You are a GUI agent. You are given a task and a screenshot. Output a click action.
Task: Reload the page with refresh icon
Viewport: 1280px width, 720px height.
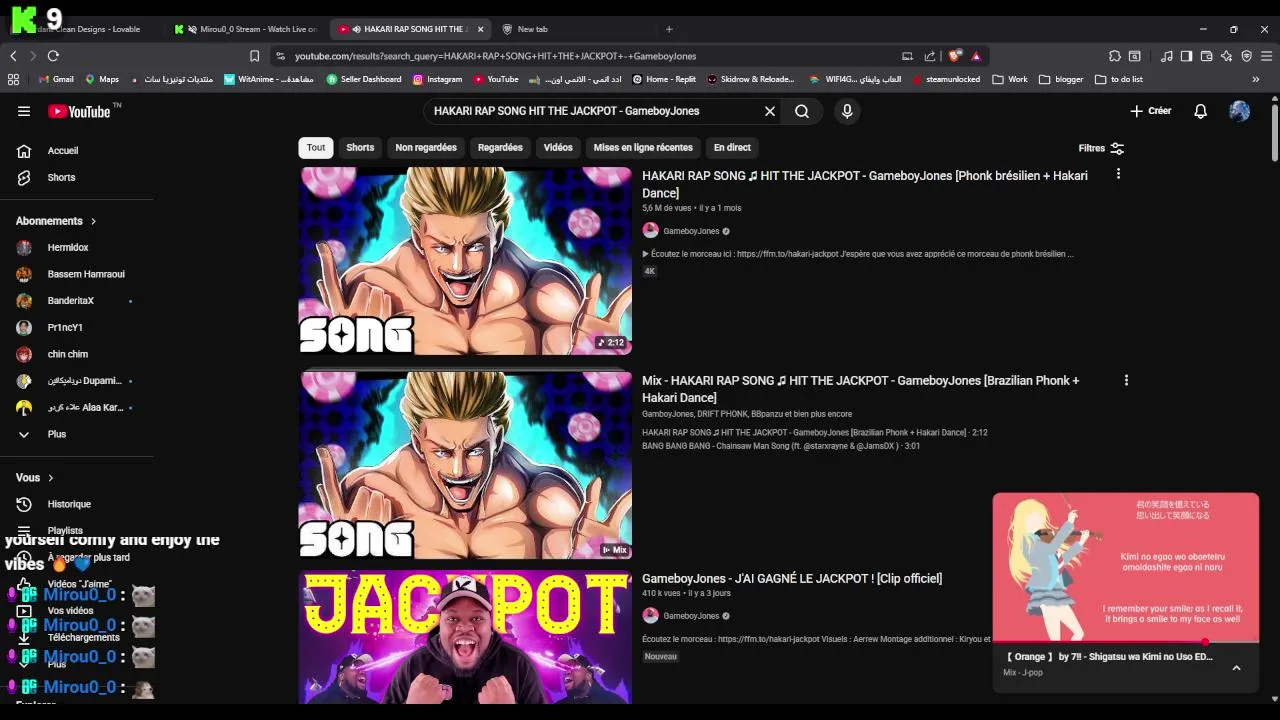coord(53,56)
